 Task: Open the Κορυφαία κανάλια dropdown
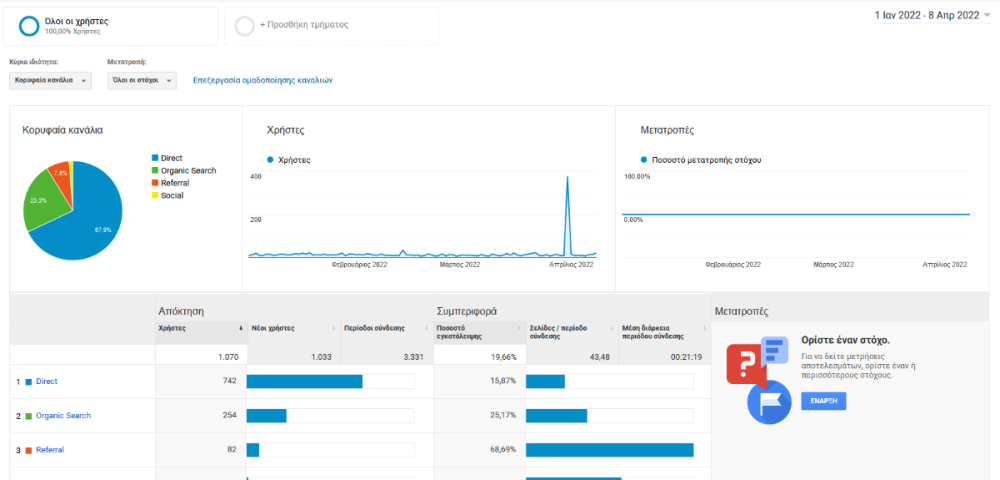click(x=51, y=80)
